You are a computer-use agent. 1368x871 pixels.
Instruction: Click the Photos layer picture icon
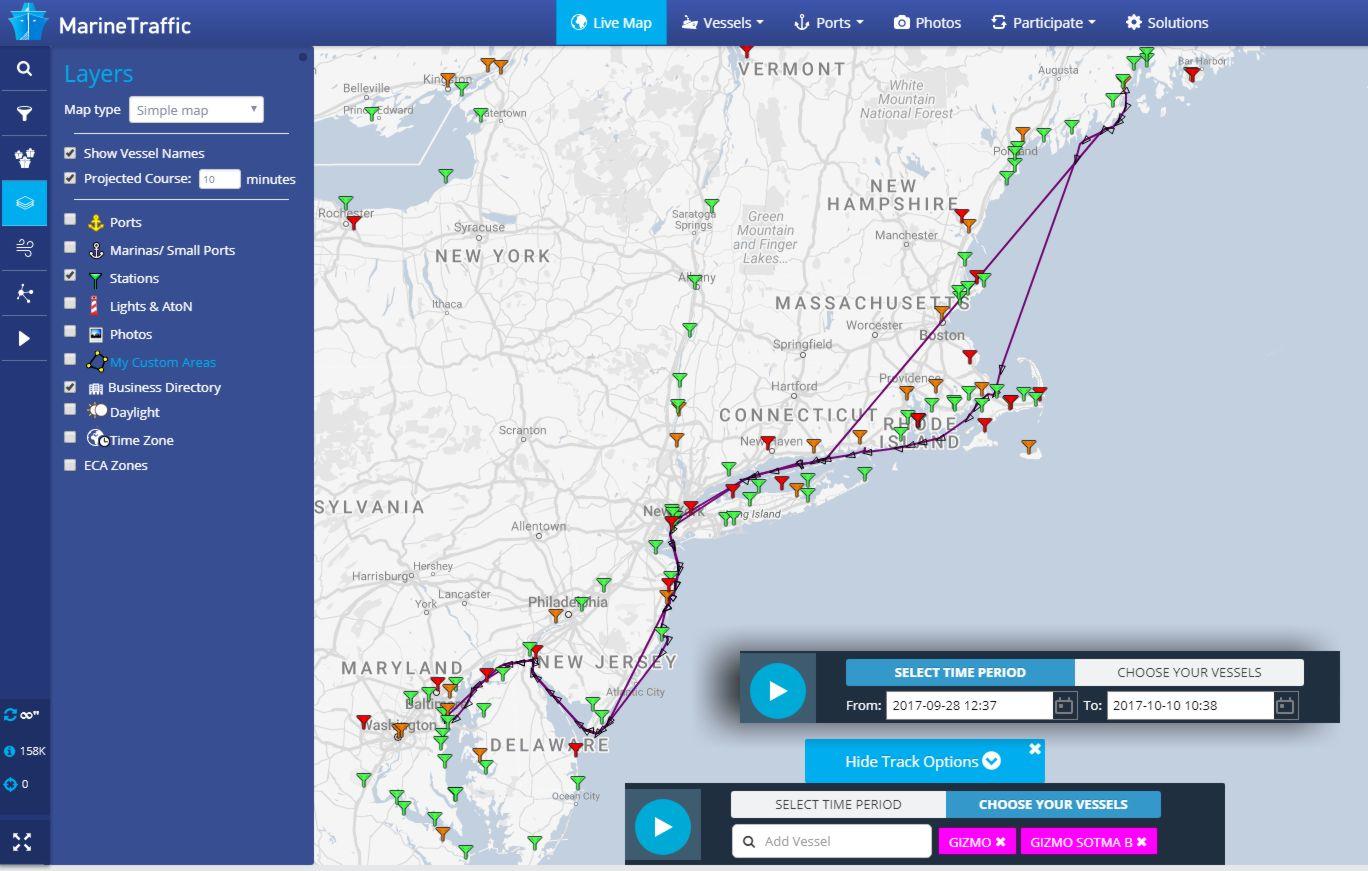click(x=96, y=334)
